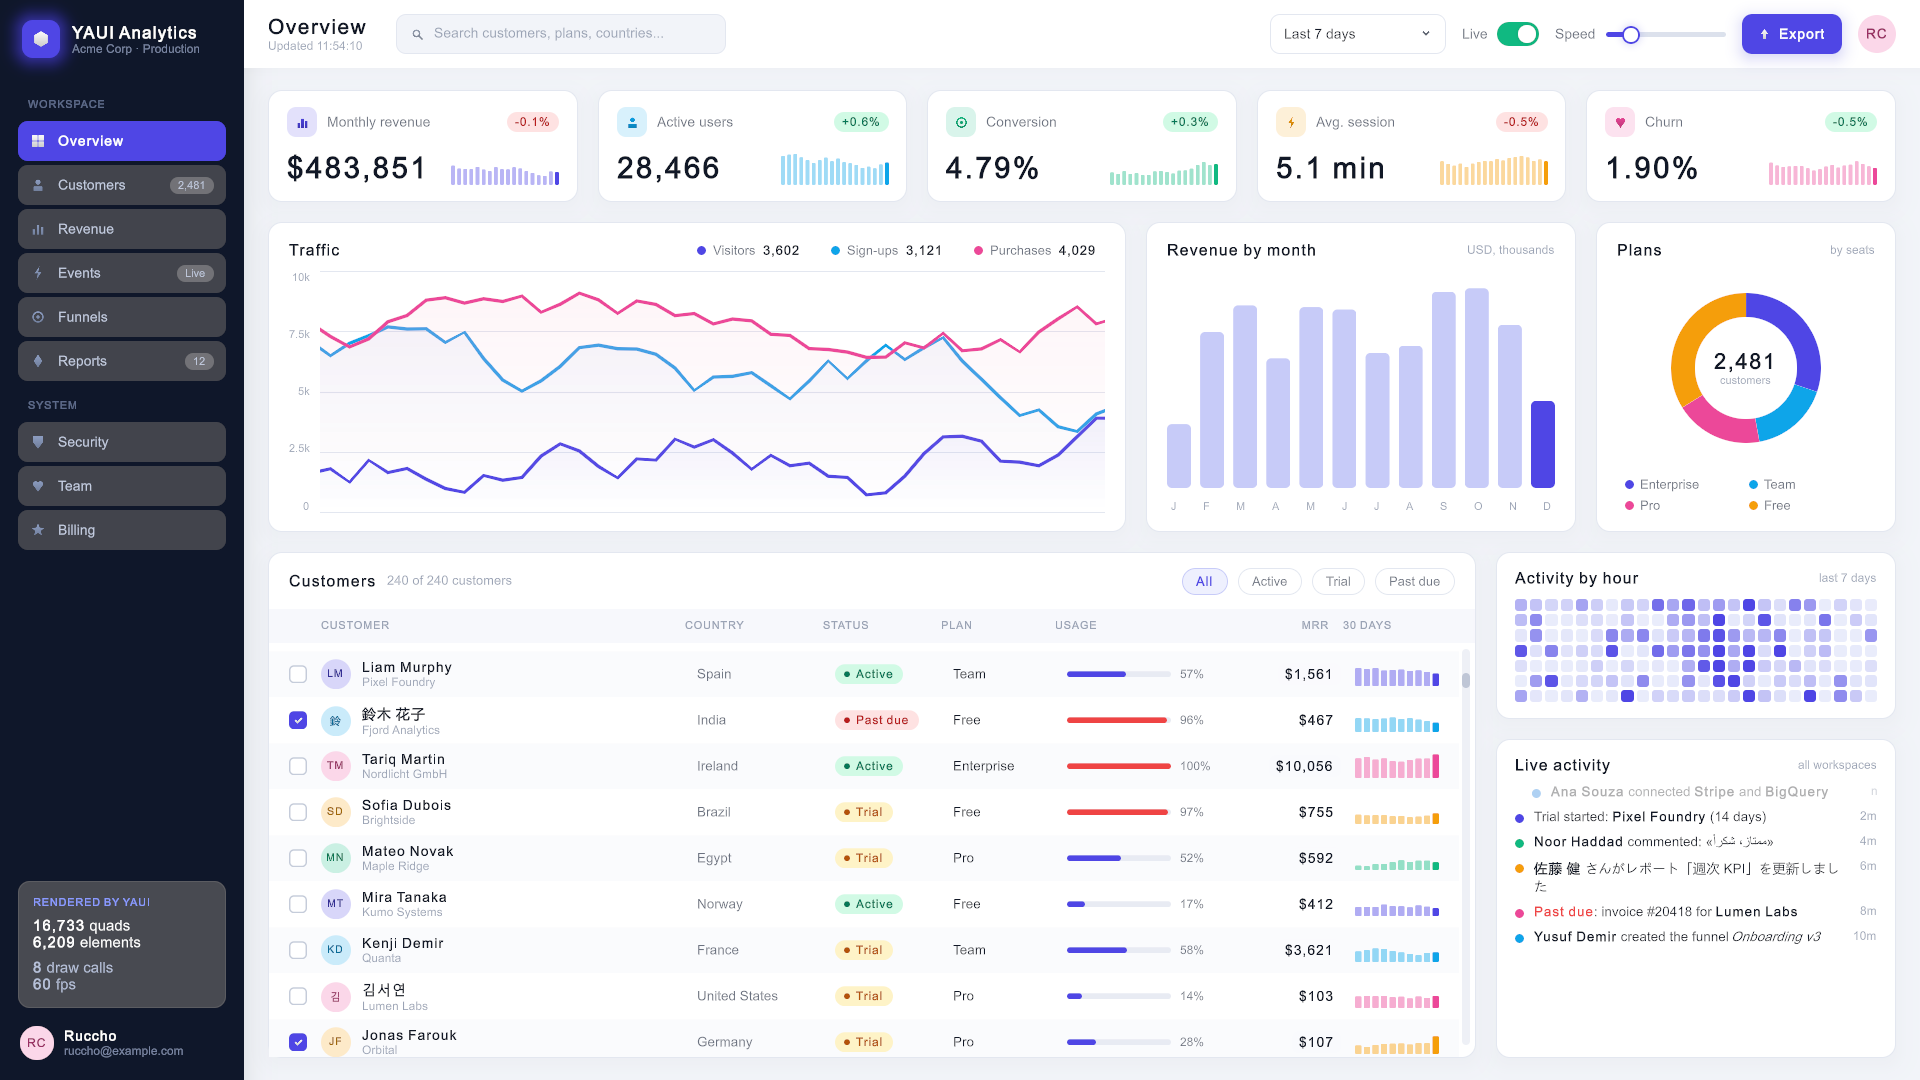Check the Tariq Martin row checkbox
The height and width of the screenshot is (1080, 1920).
point(298,766)
